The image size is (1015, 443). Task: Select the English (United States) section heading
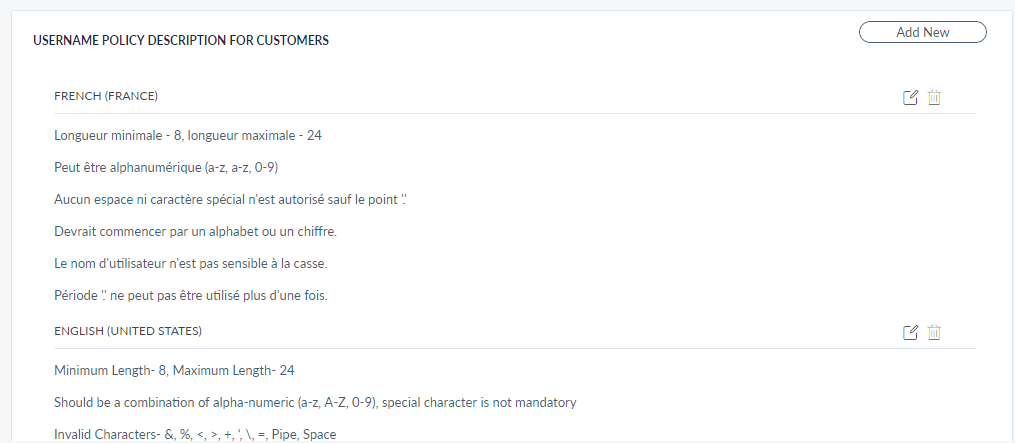tap(128, 330)
